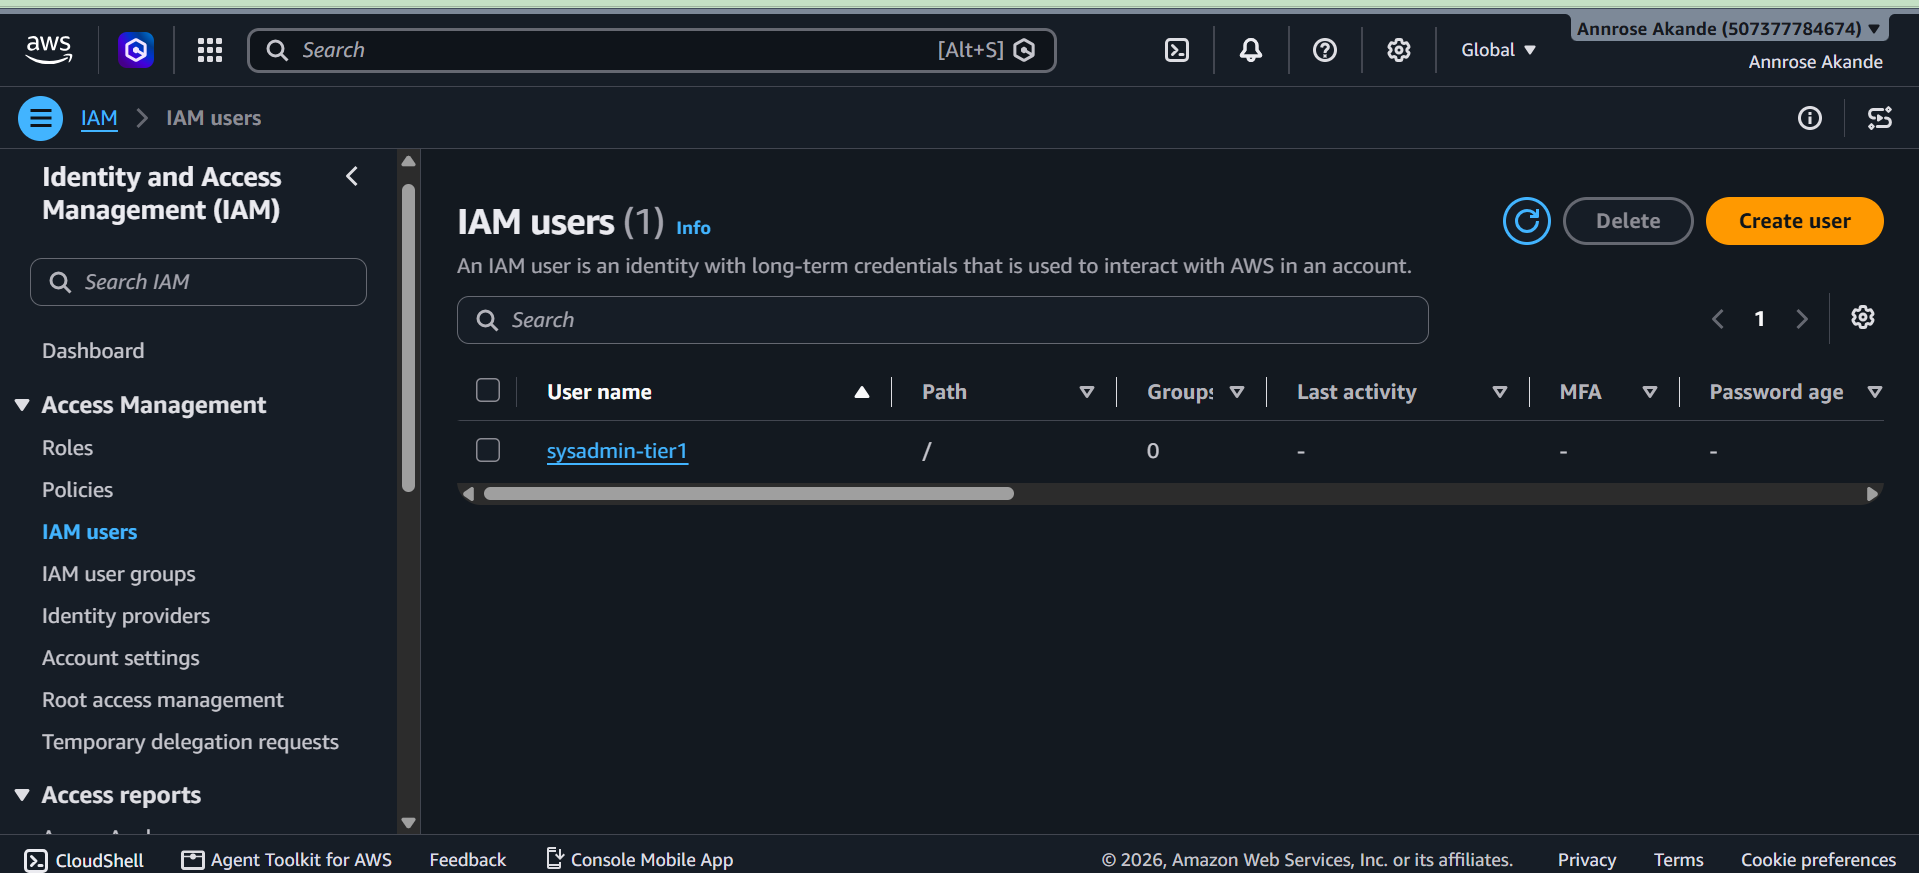
Task: Click the sidebar vertical scrollbar thumb
Action: 408,338
